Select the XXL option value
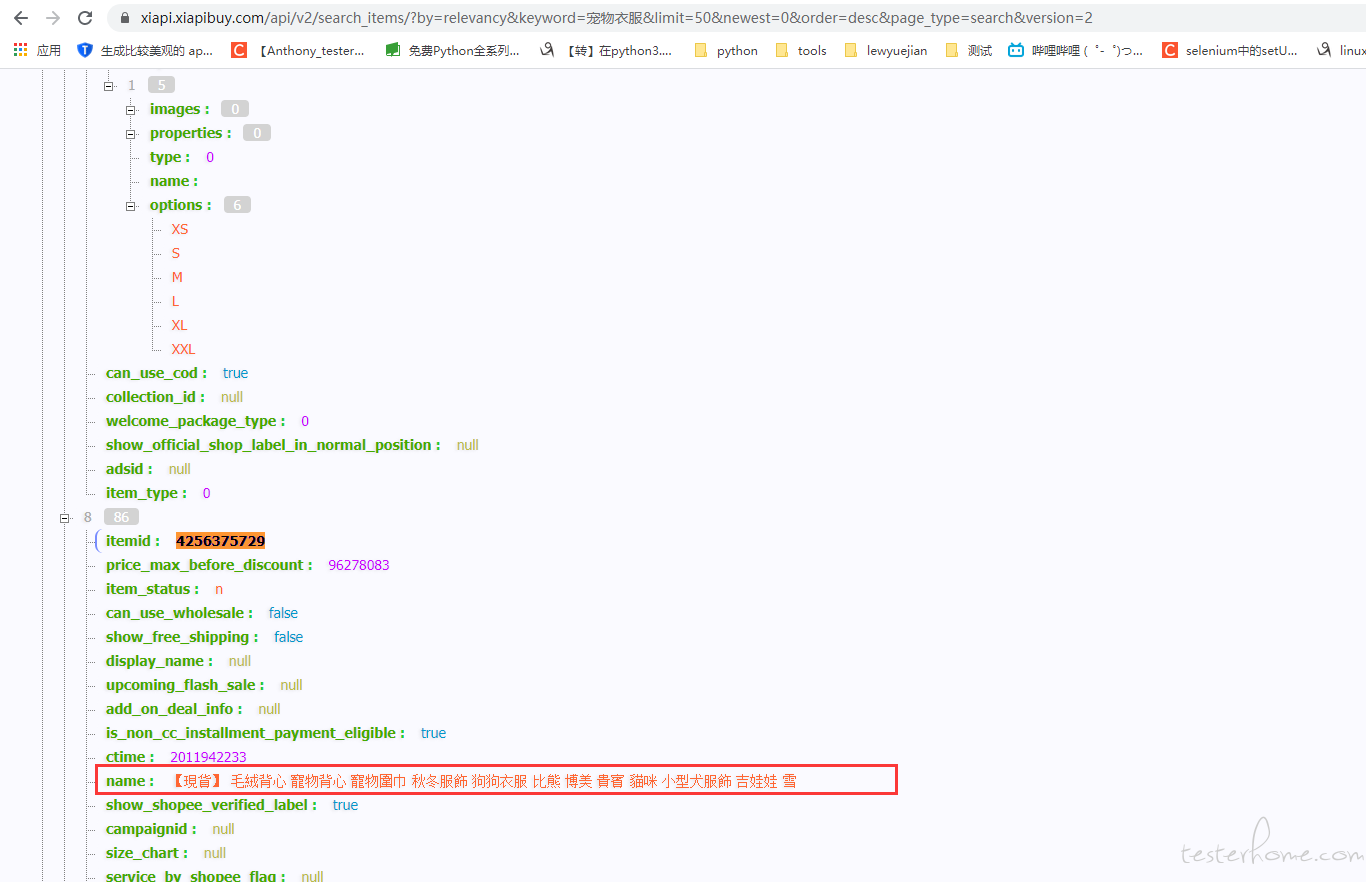This screenshot has height=882, width=1366. coord(183,349)
